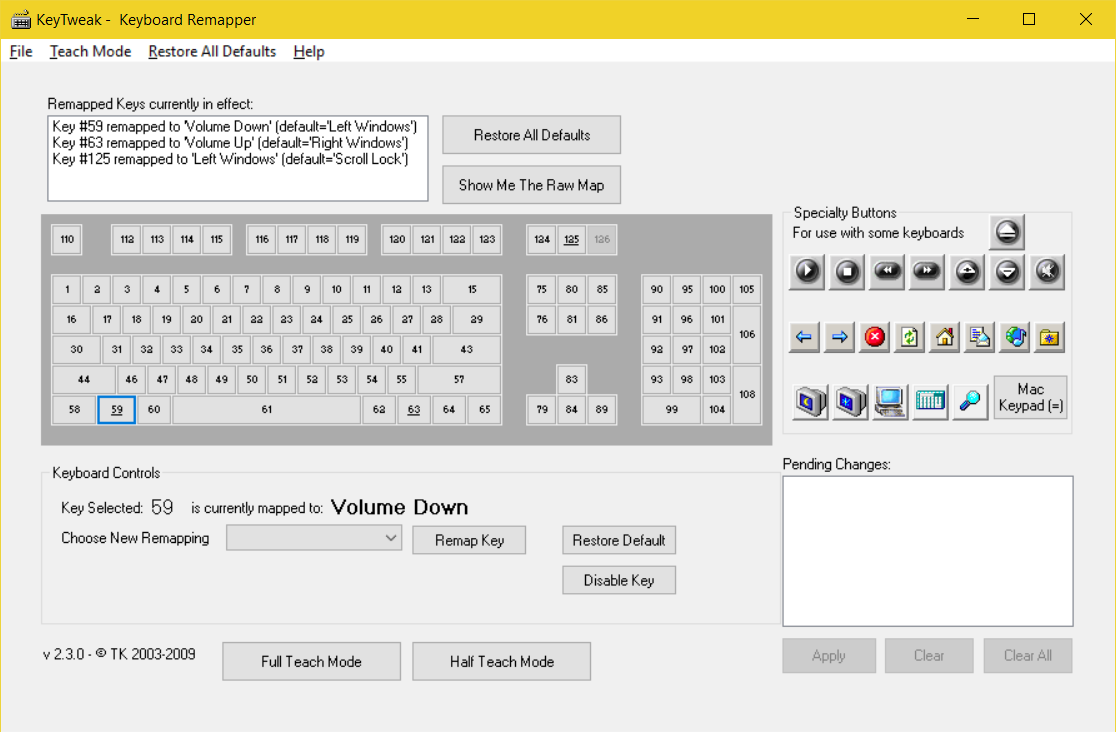This screenshot has height=732, width=1116.
Task: Select key 106 on the numeric keypad
Action: [x=747, y=334]
